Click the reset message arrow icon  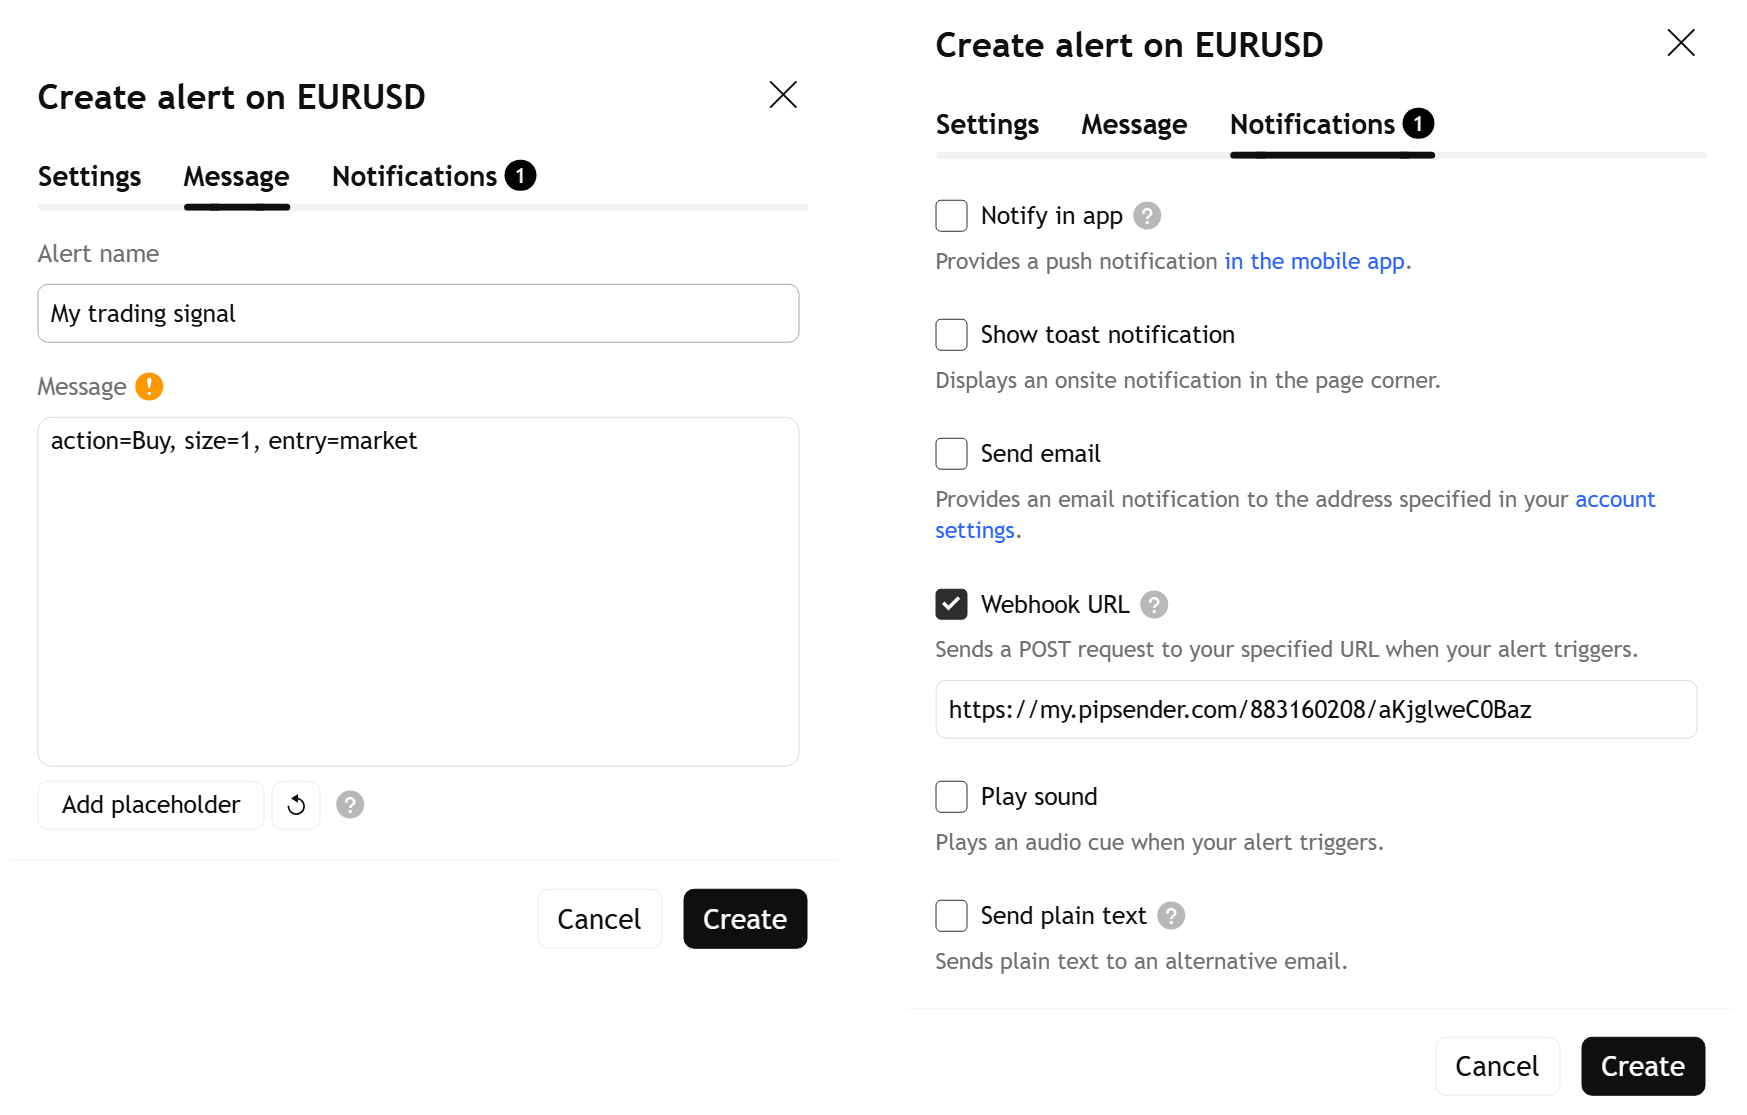pos(296,805)
